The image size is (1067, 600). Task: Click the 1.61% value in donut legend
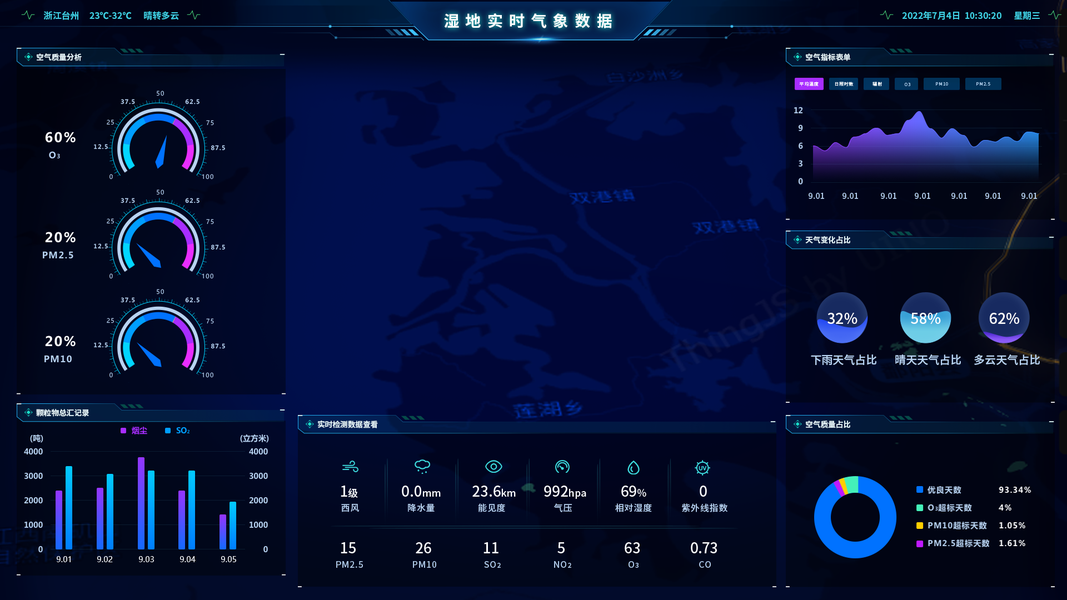1012,543
